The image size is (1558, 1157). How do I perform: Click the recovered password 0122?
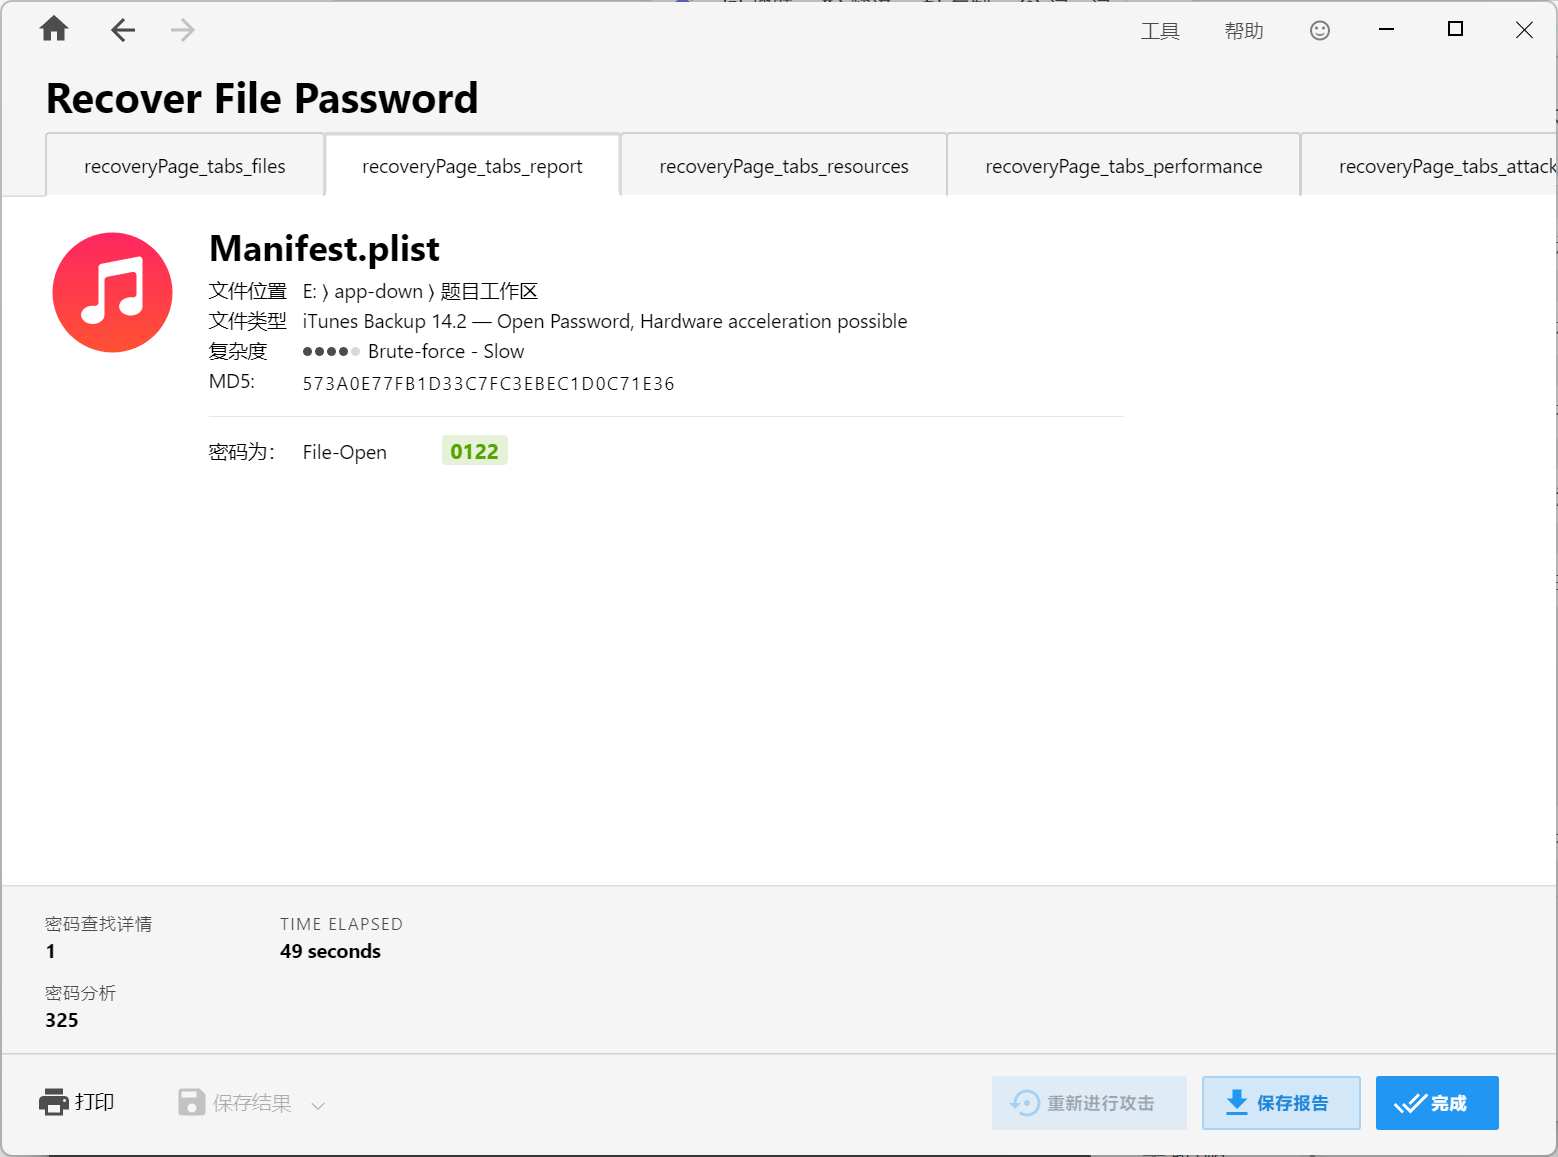[x=474, y=451]
